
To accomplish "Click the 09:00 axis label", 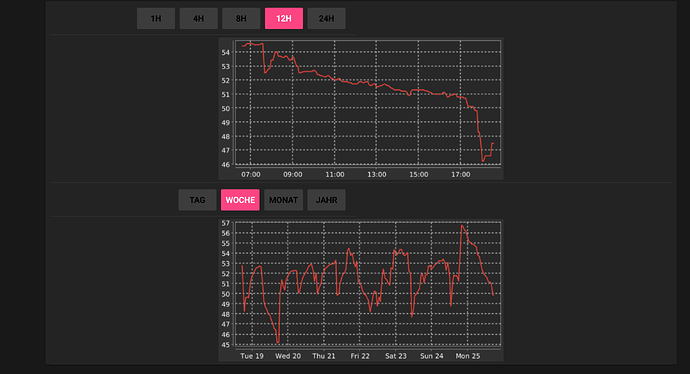I will click(x=293, y=175).
